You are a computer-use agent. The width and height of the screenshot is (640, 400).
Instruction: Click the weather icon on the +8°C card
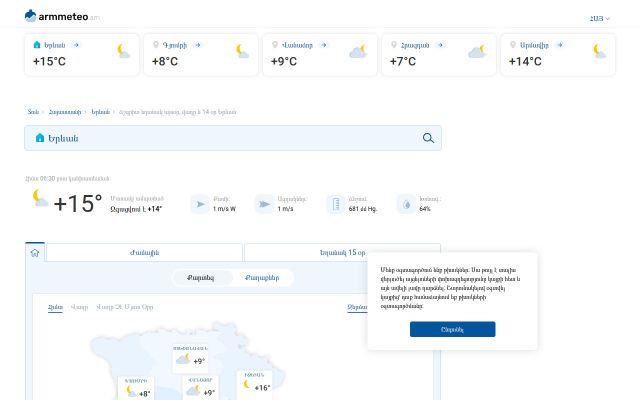coord(242,51)
